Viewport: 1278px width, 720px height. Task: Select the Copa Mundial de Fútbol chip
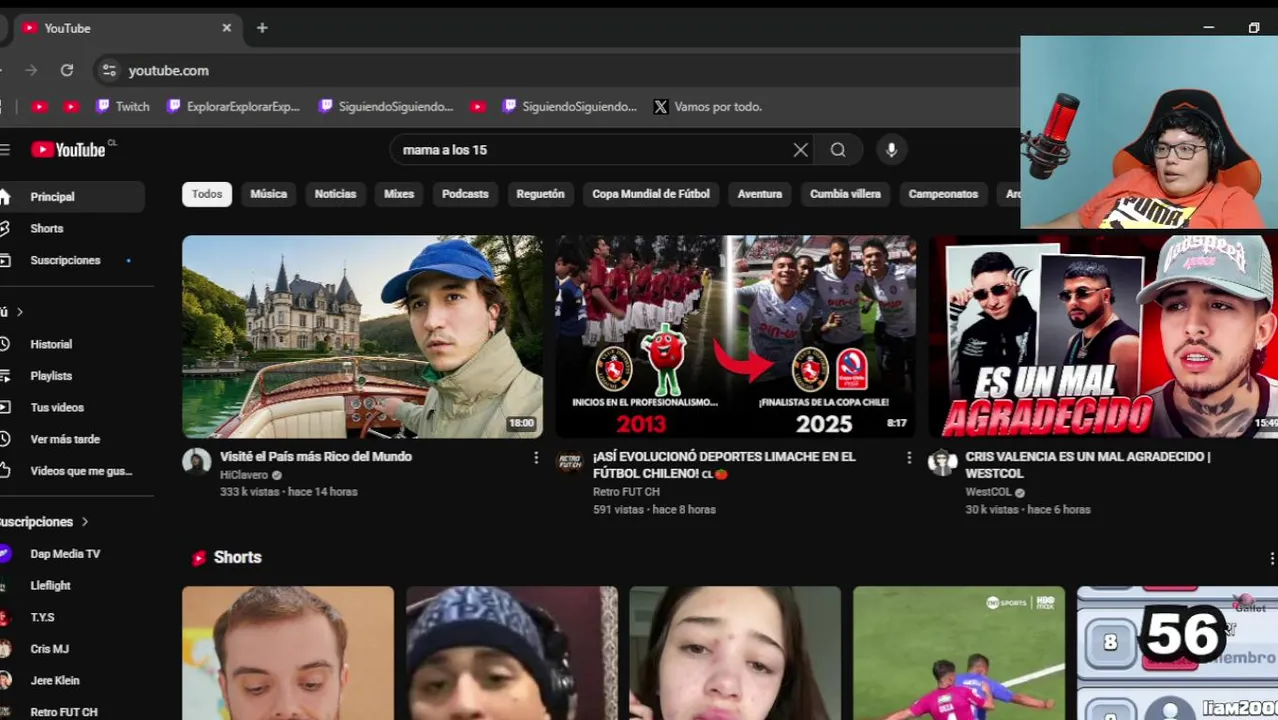pos(651,194)
